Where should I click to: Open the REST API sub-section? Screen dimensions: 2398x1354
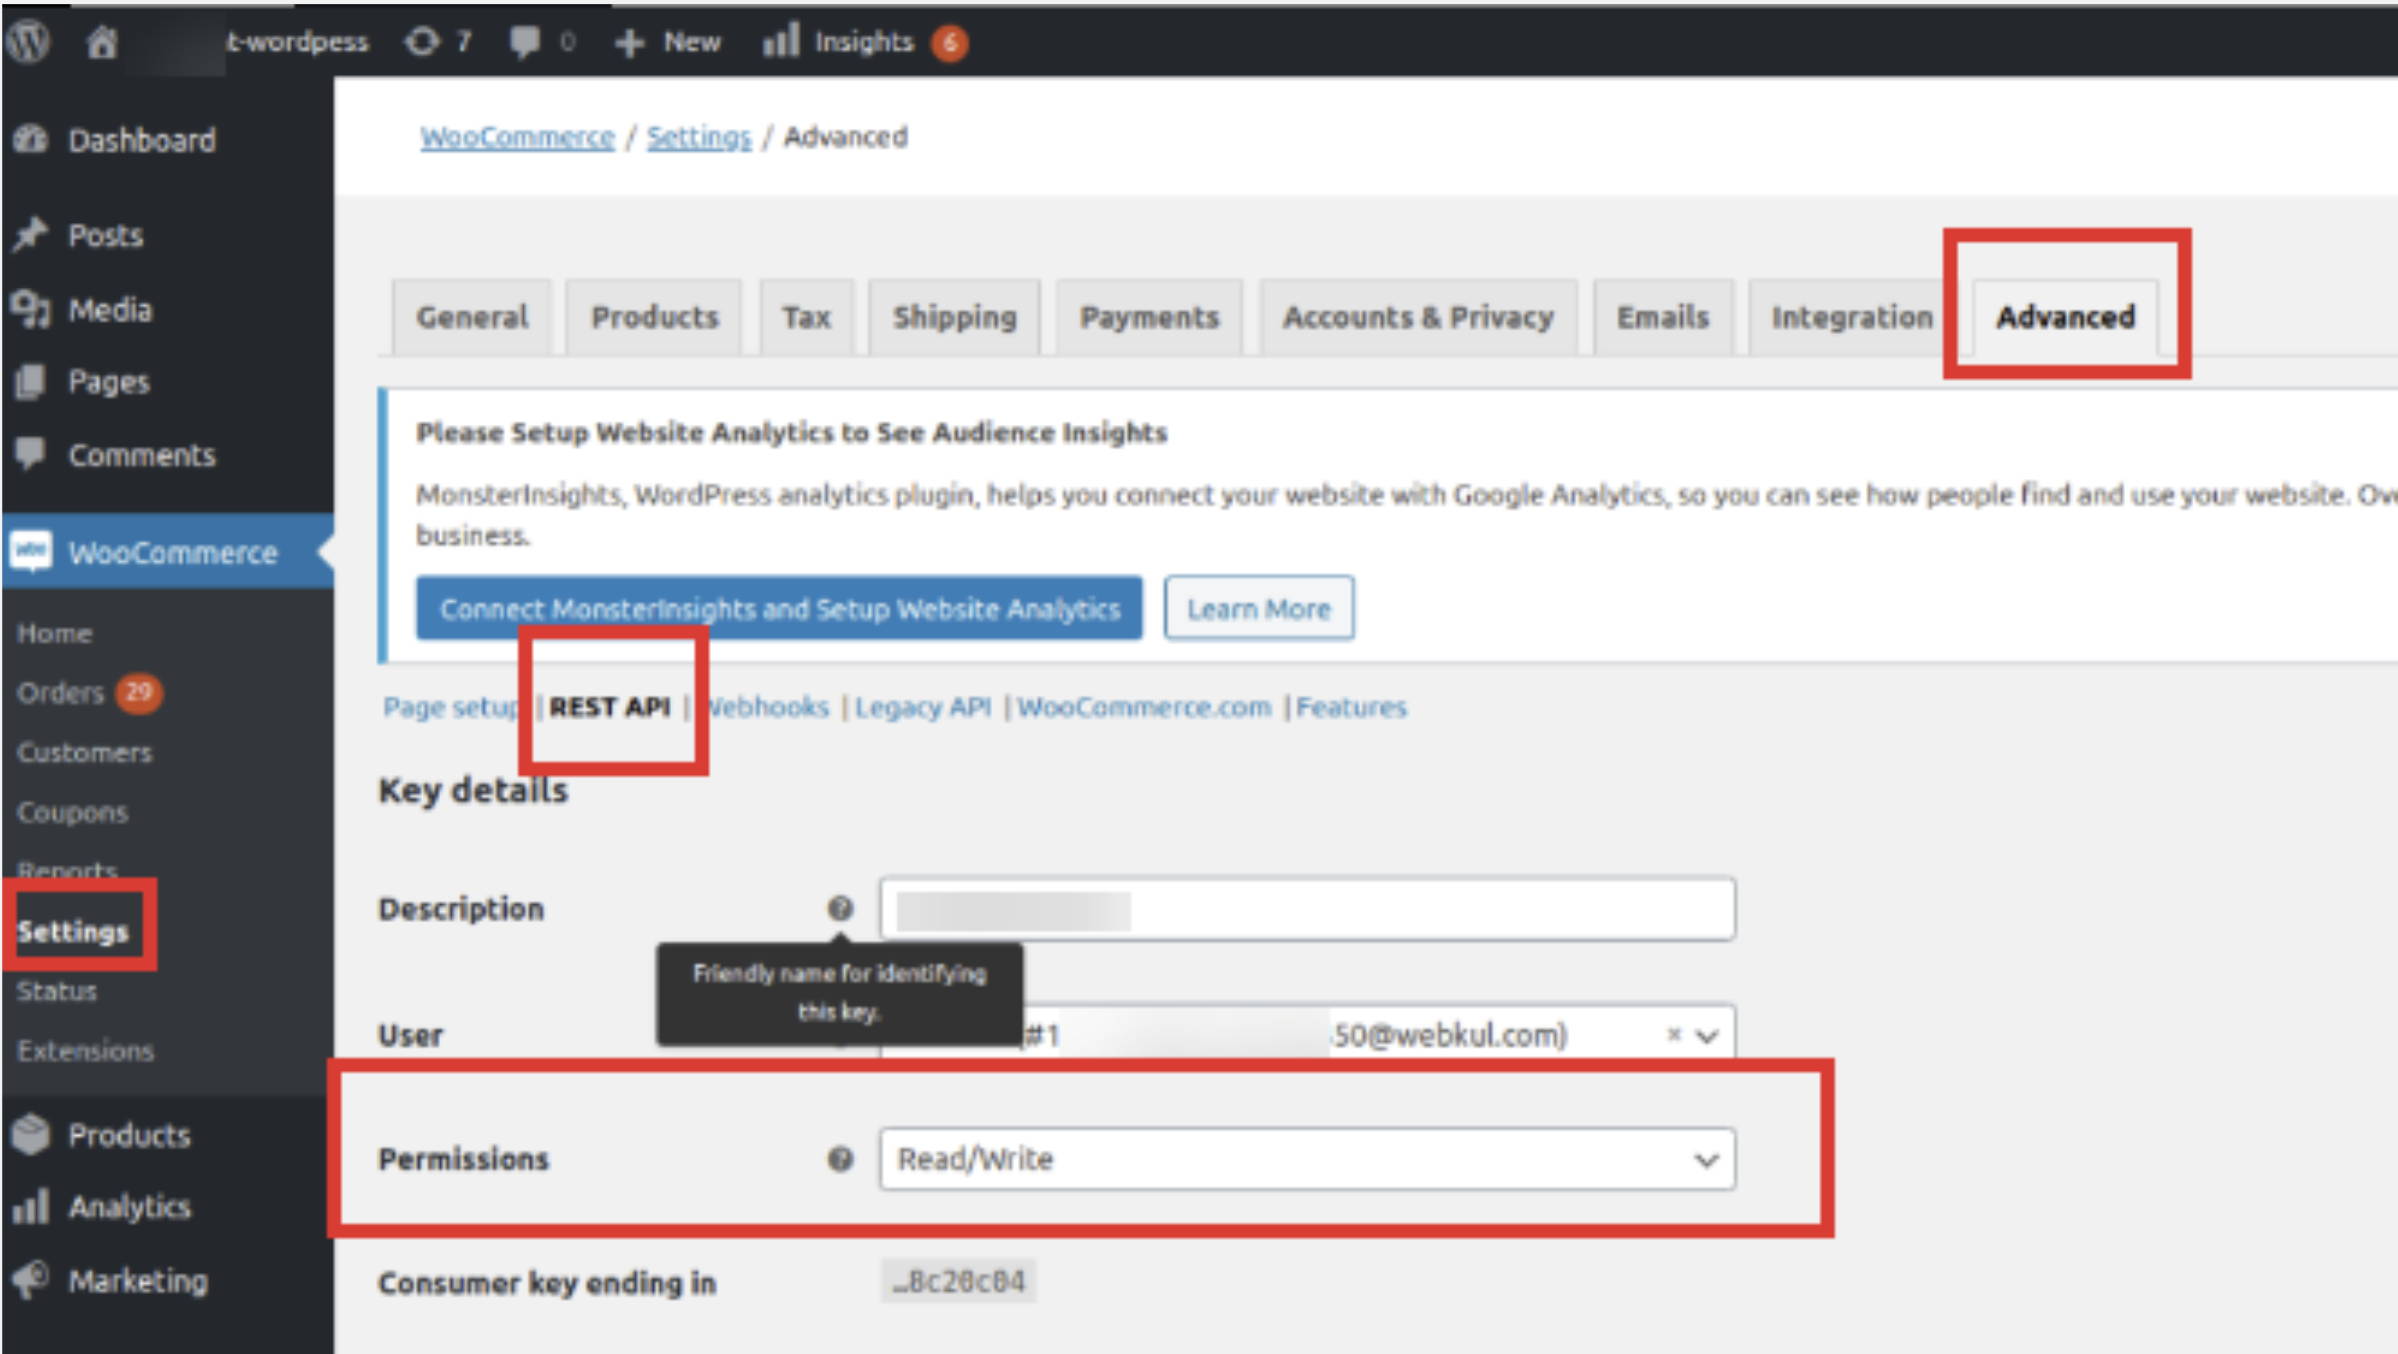pyautogui.click(x=610, y=707)
